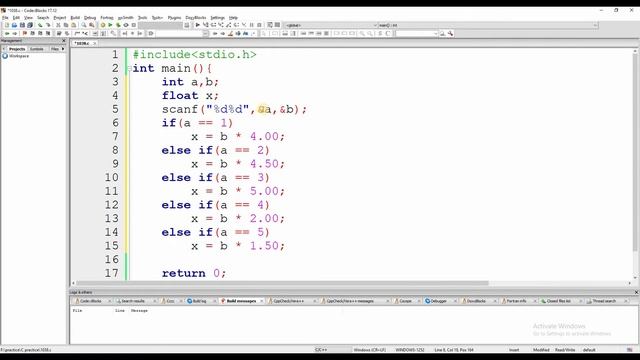The width and height of the screenshot is (640, 360).
Task: Click the Toggle bookmark flag icon
Action: point(24,33)
